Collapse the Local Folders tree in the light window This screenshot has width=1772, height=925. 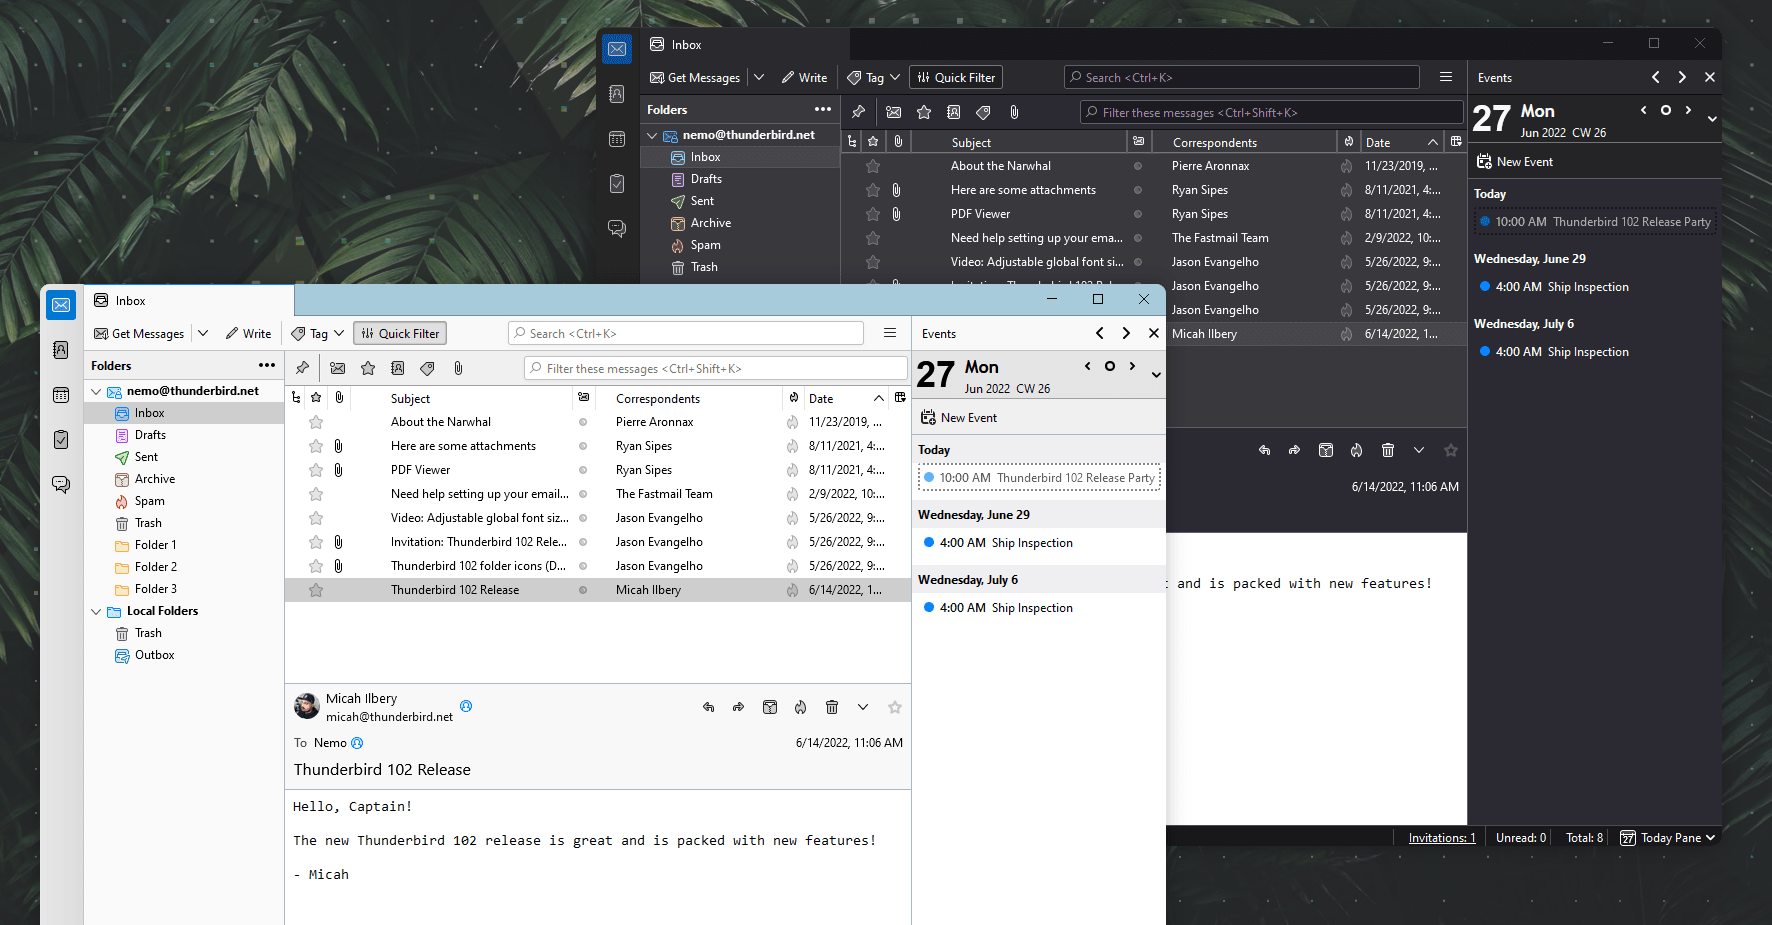click(x=96, y=611)
